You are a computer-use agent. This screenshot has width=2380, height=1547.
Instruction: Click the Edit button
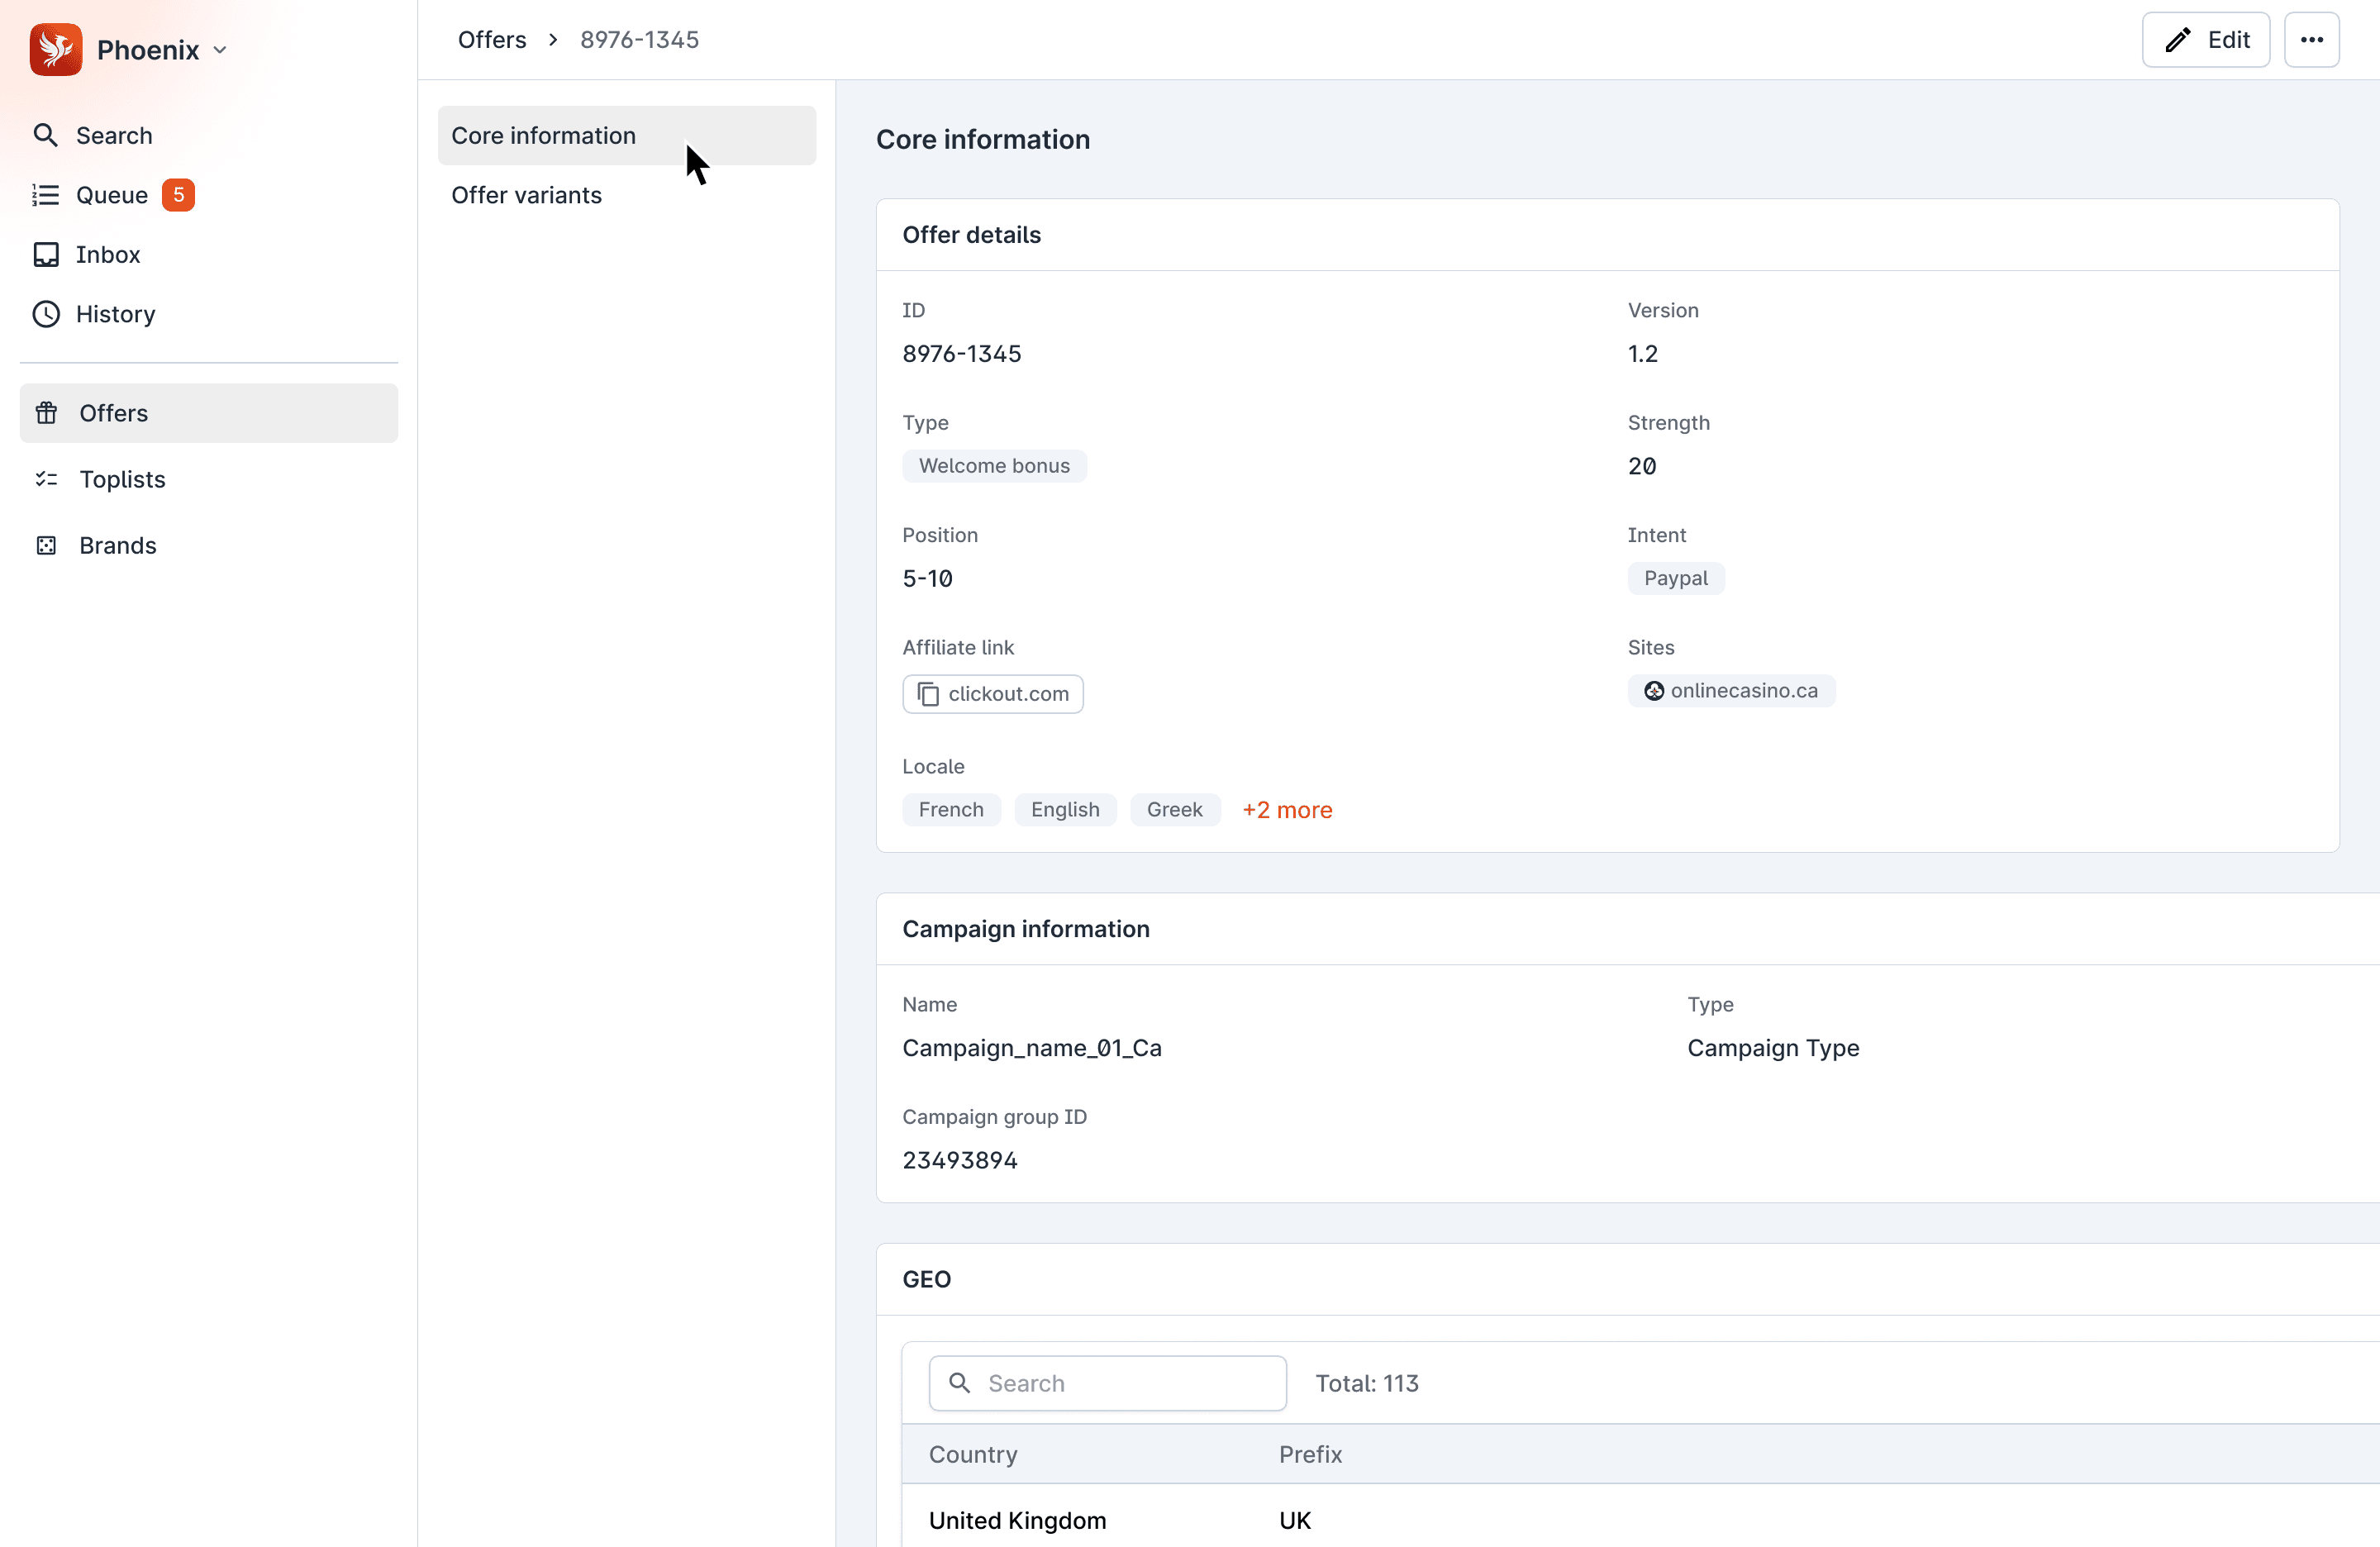(2205, 40)
